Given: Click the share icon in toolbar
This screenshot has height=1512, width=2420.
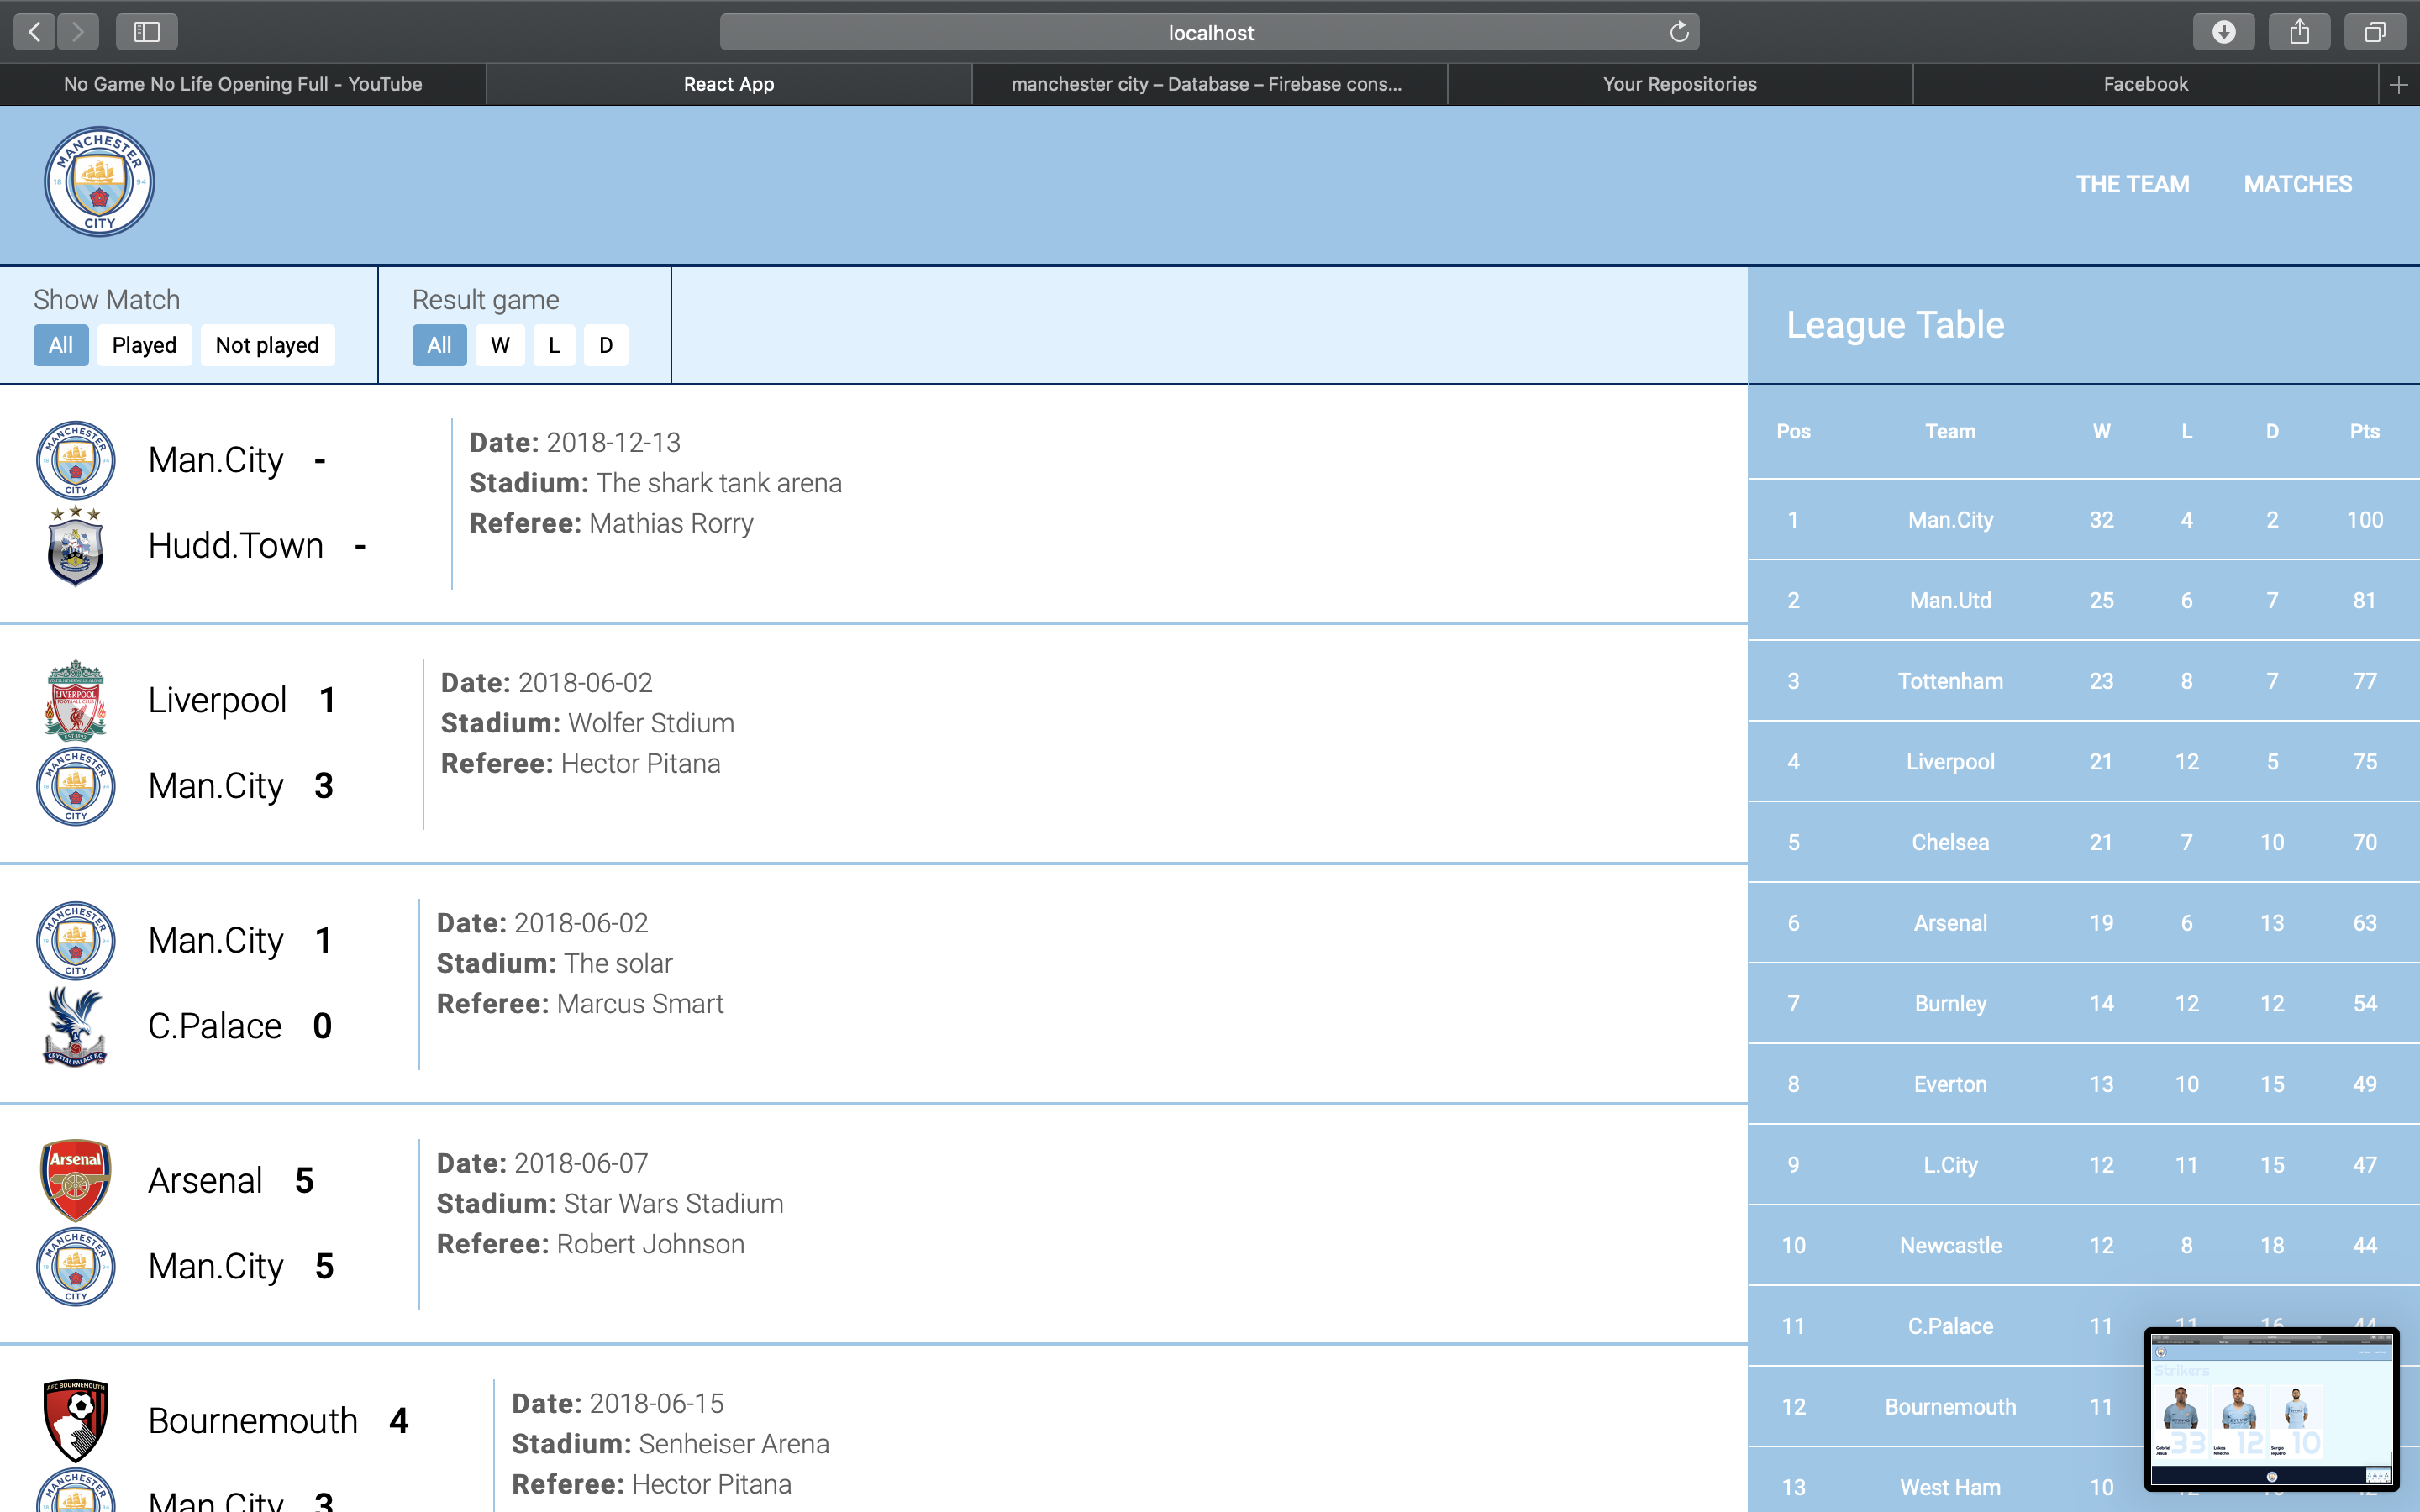Looking at the screenshot, I should pos(2299,32).
